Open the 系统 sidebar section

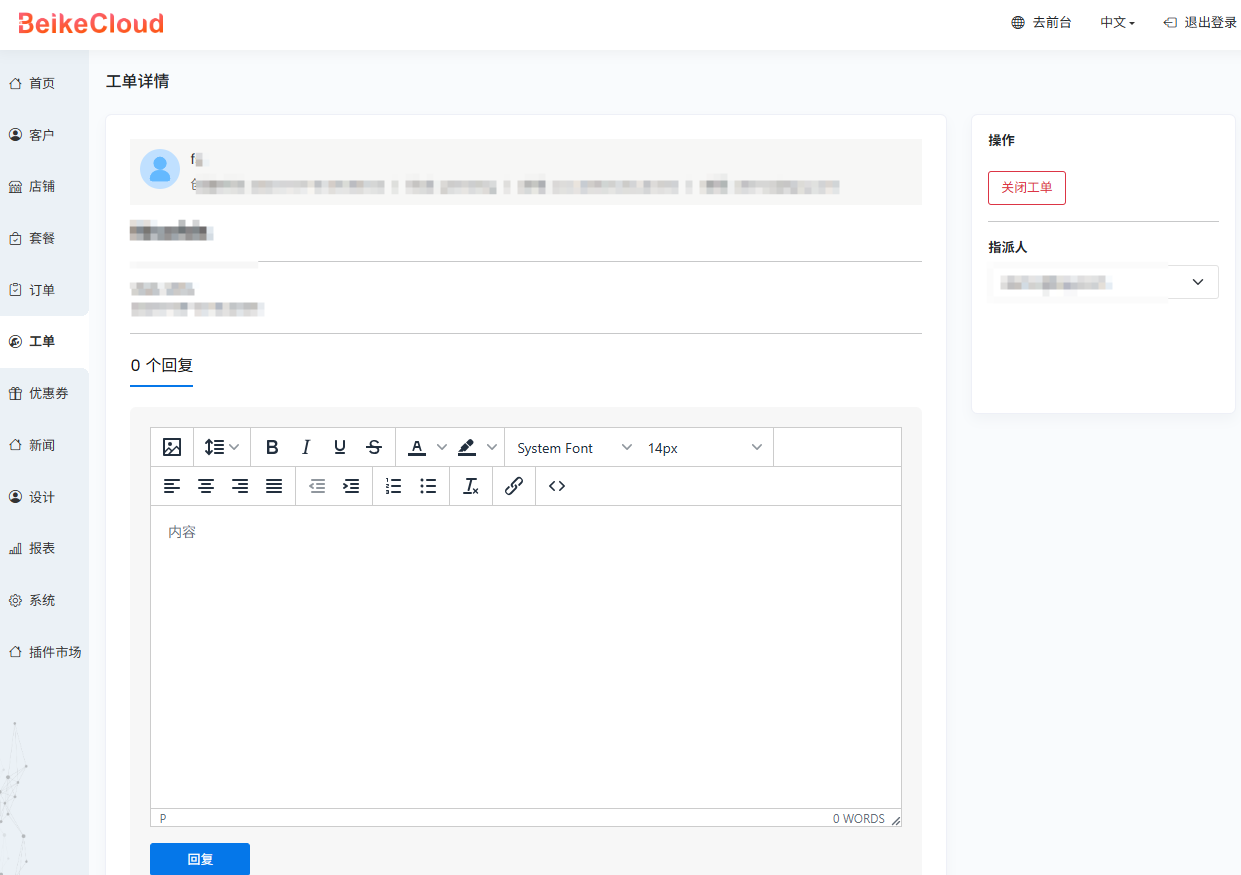click(44, 600)
